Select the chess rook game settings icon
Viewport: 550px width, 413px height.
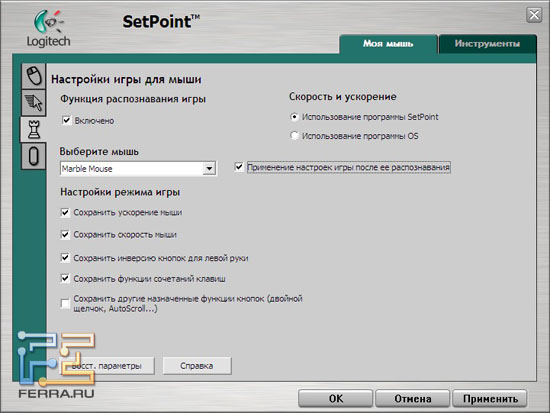pos(34,129)
